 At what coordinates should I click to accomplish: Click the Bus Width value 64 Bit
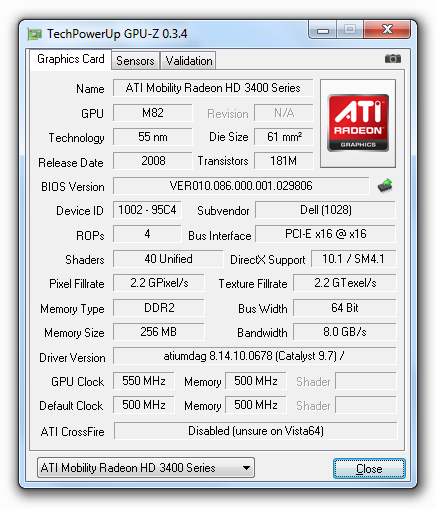pos(345,307)
